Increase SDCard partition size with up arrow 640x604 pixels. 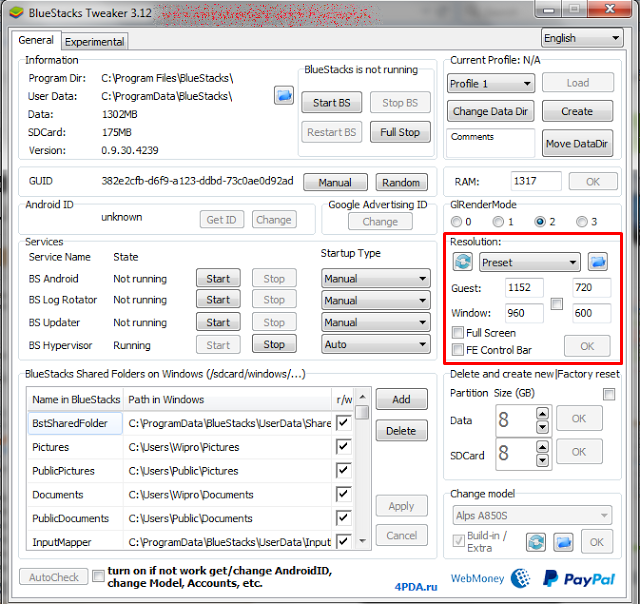pos(542,447)
